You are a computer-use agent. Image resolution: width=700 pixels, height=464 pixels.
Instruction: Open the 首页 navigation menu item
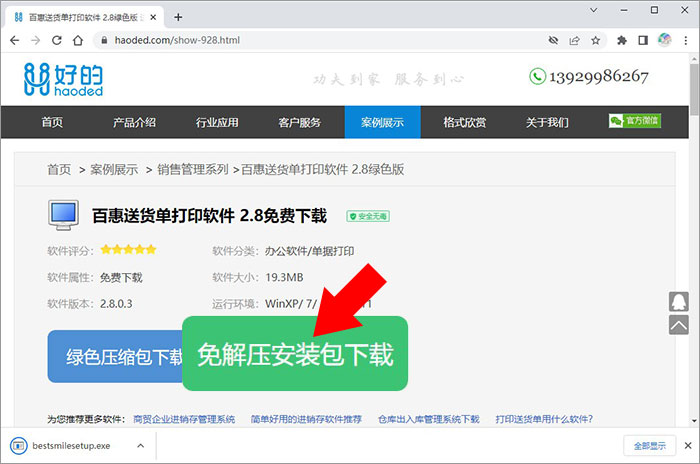[52, 122]
